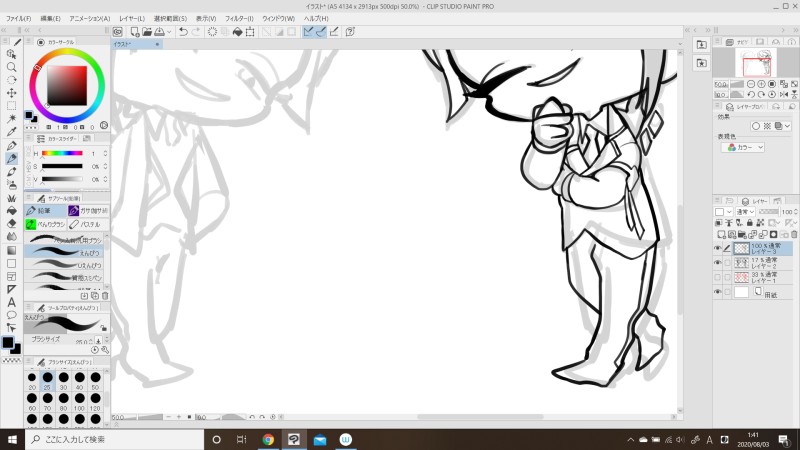Select the Auto select magic wand tool
Viewport: 800px width, 450px height.
(x=11, y=119)
